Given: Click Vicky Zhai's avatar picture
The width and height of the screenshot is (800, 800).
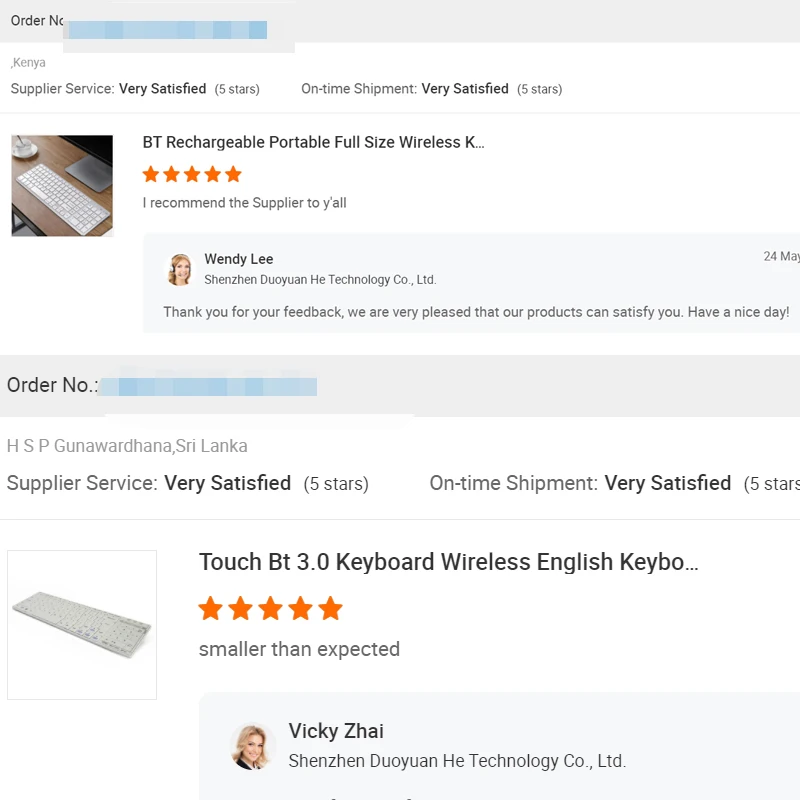Looking at the screenshot, I should [253, 746].
